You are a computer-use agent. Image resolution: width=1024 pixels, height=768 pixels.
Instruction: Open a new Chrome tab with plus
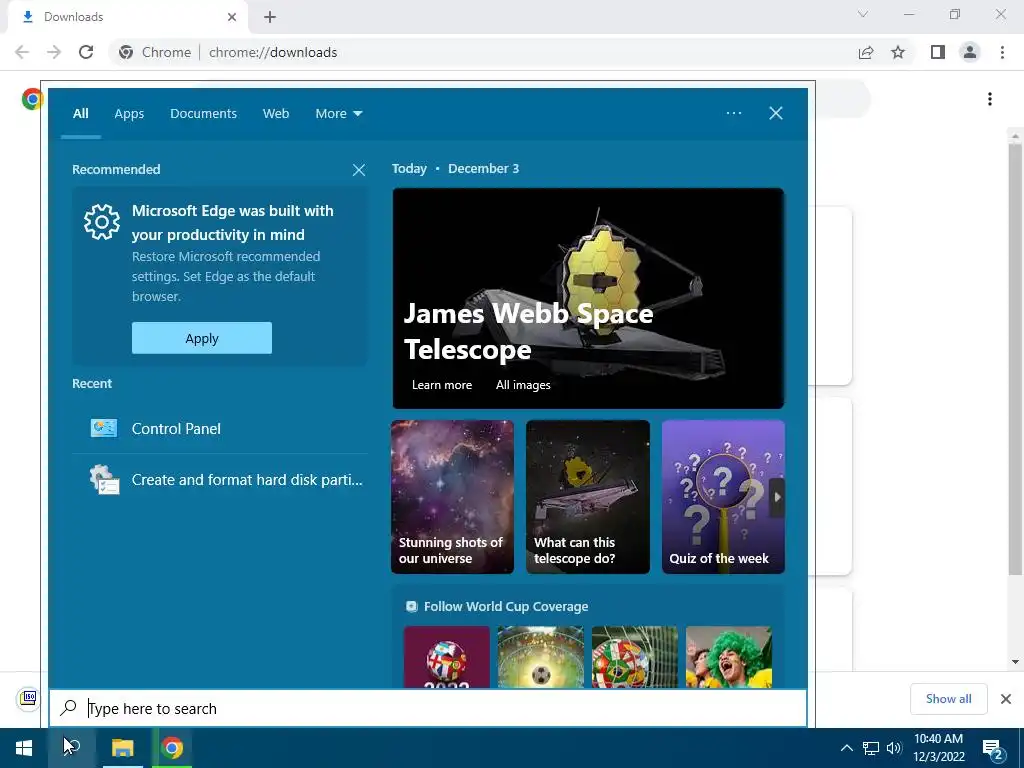(270, 17)
